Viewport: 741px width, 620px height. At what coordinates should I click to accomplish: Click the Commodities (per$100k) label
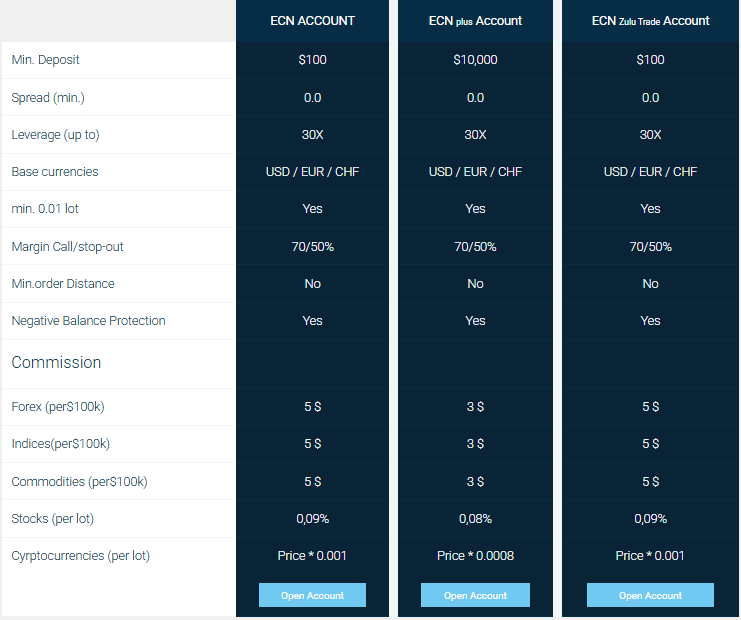coord(79,482)
